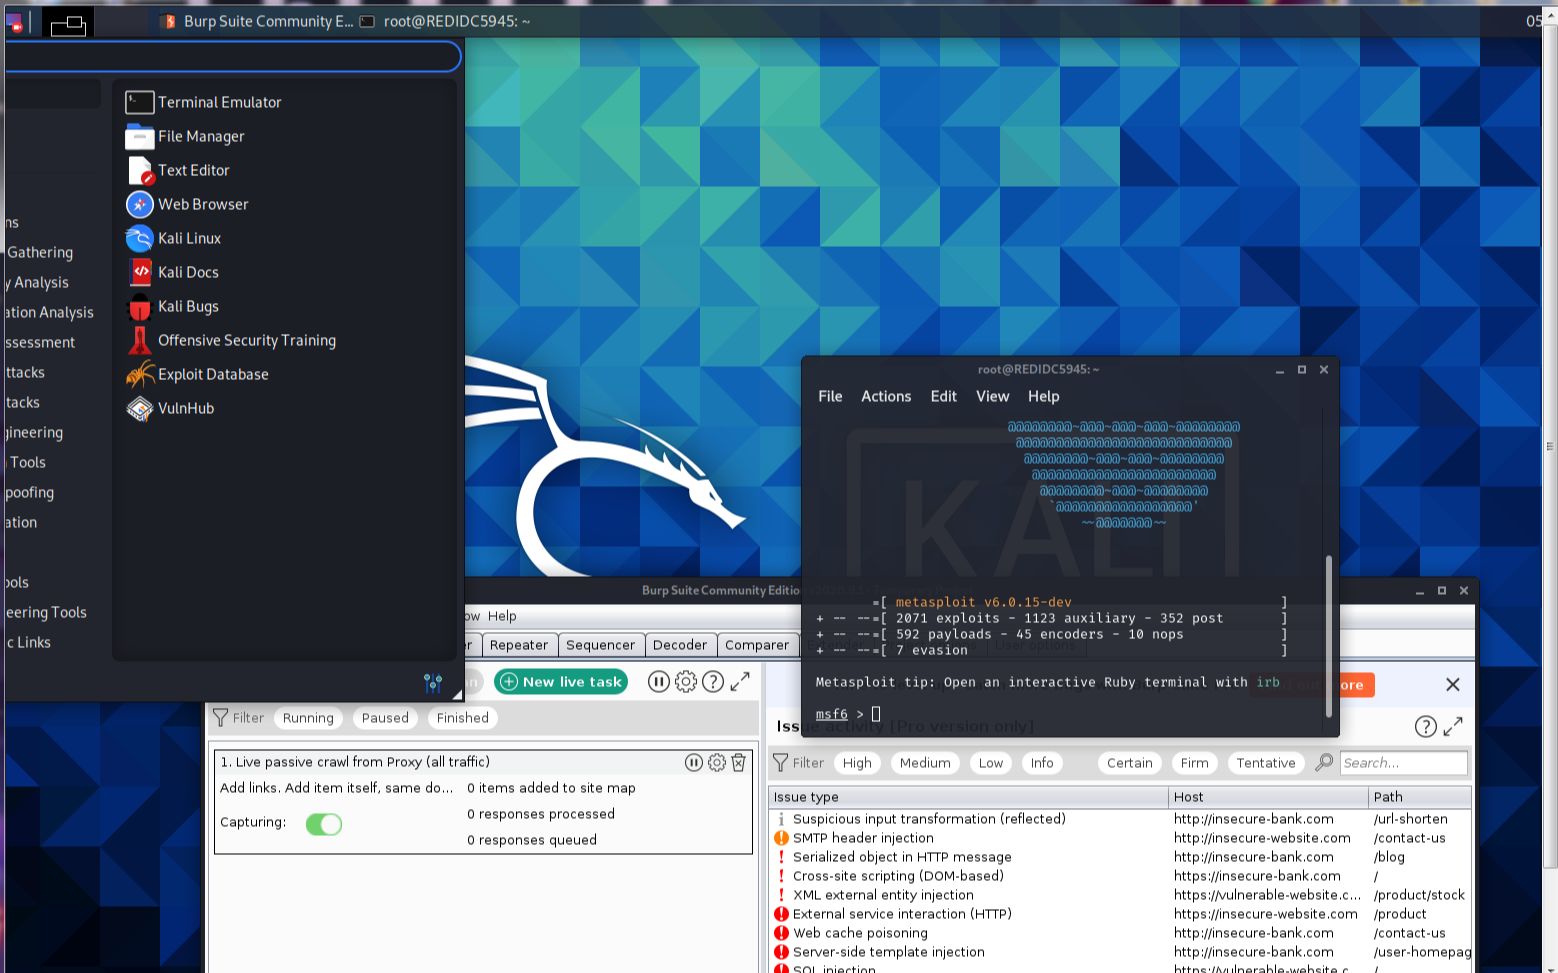Open File Manager from the application menu
Image resolution: width=1558 pixels, height=973 pixels.
point(185,136)
